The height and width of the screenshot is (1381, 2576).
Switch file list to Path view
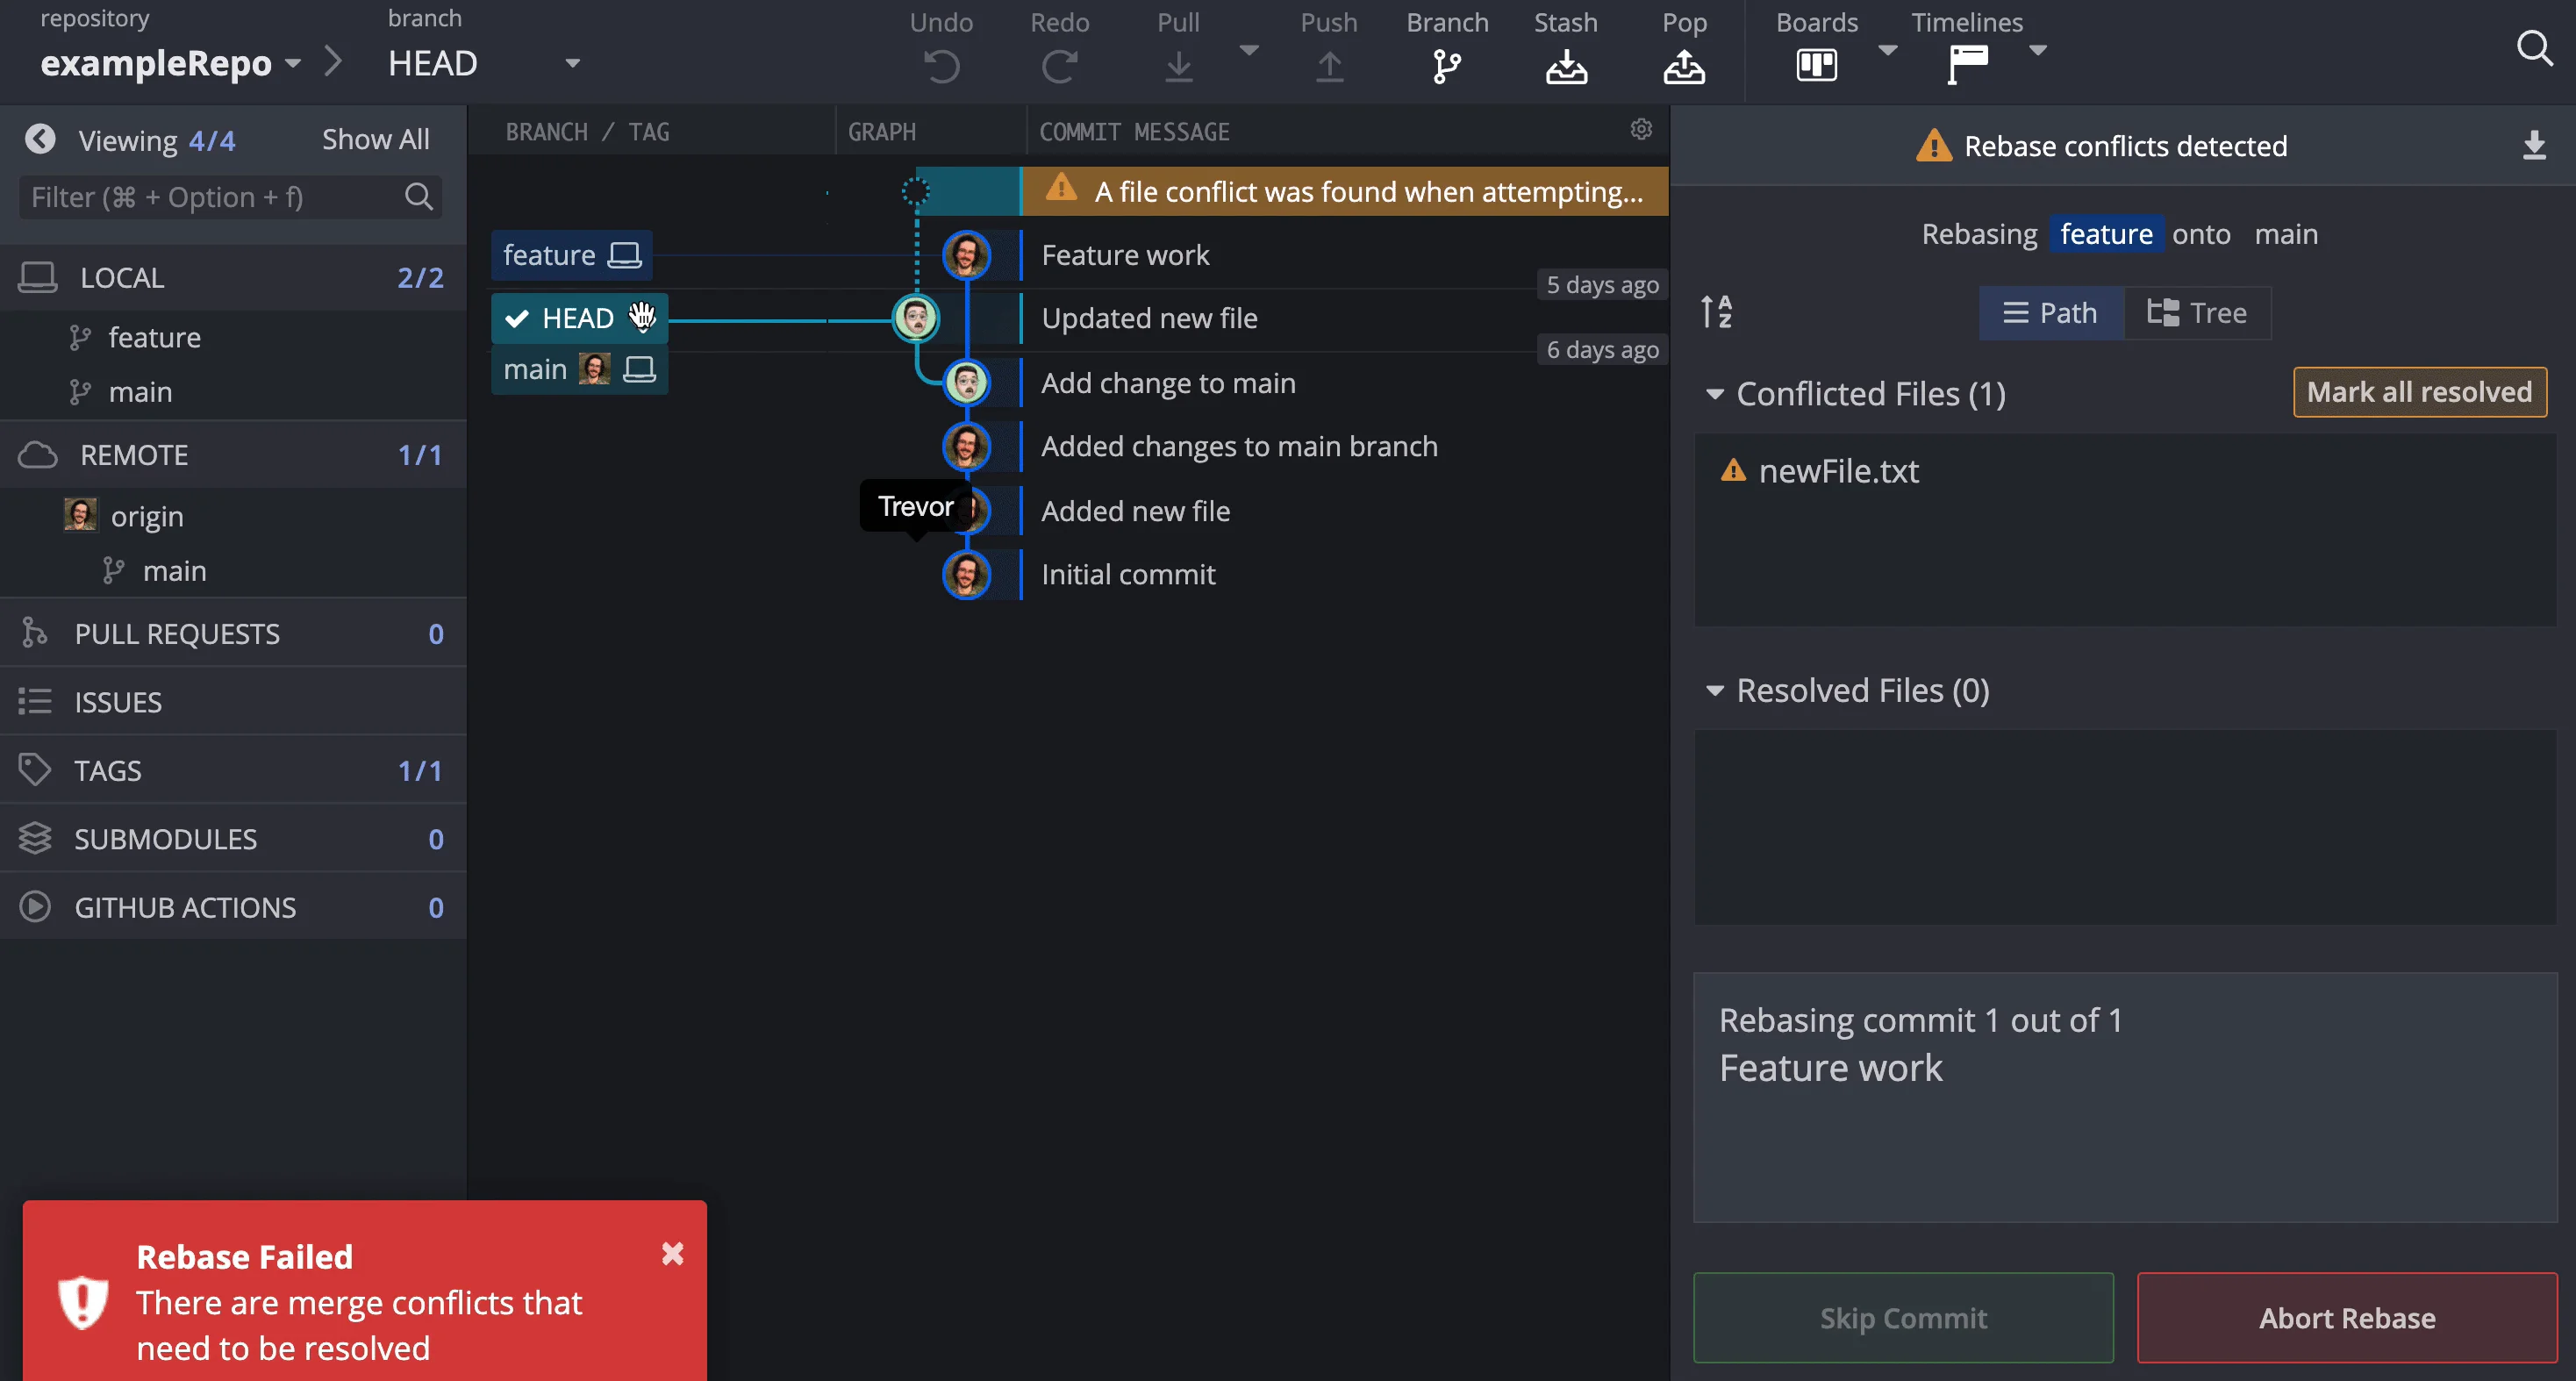point(2050,313)
